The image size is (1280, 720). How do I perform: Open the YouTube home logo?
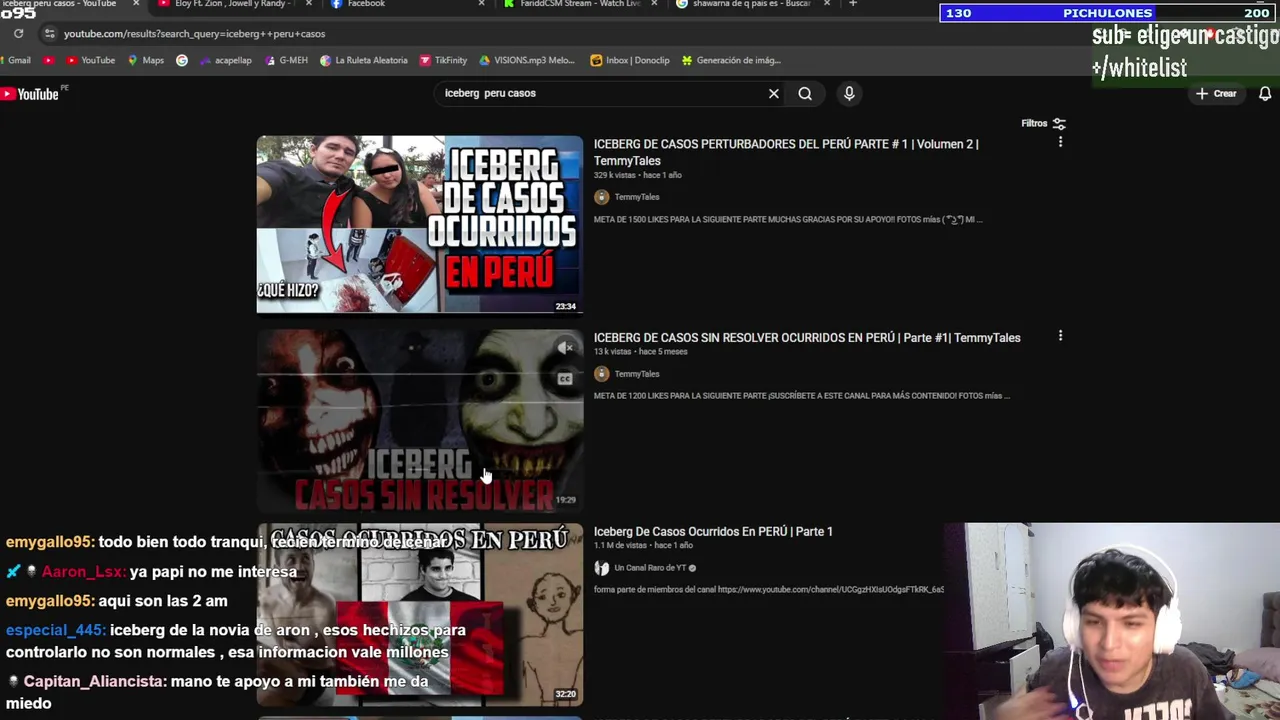(x=31, y=94)
